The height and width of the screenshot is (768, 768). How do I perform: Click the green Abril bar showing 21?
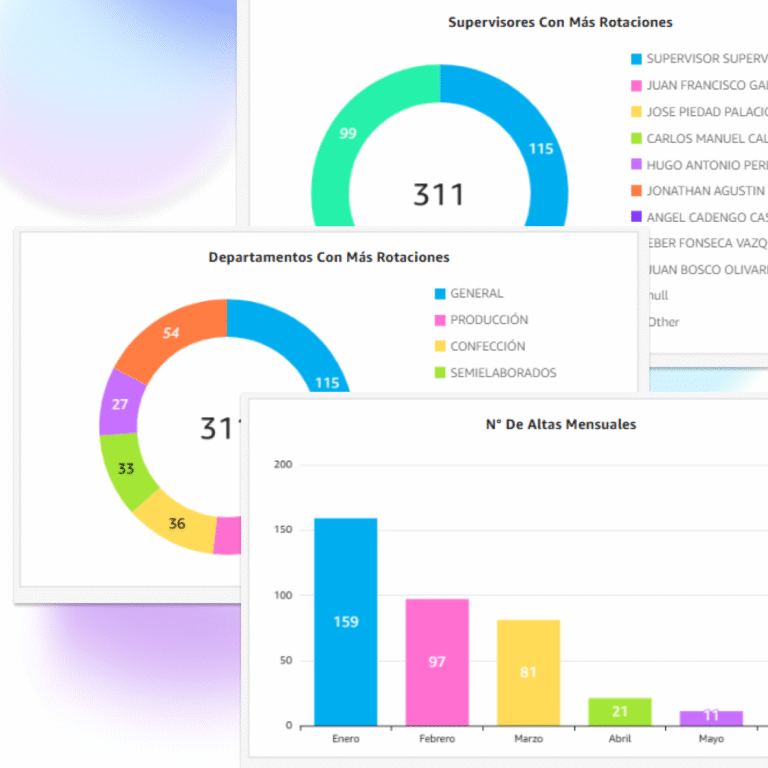point(620,712)
